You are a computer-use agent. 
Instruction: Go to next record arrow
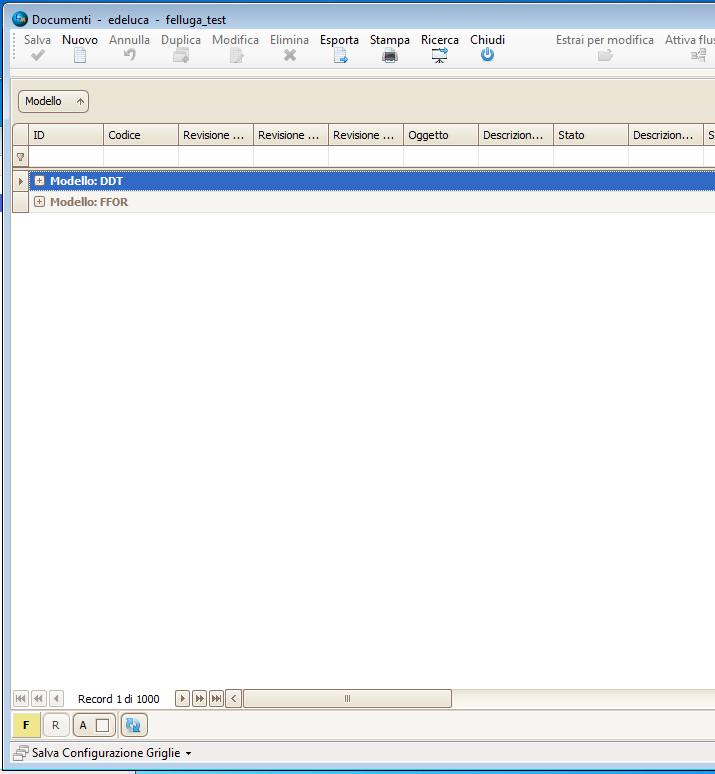click(182, 698)
